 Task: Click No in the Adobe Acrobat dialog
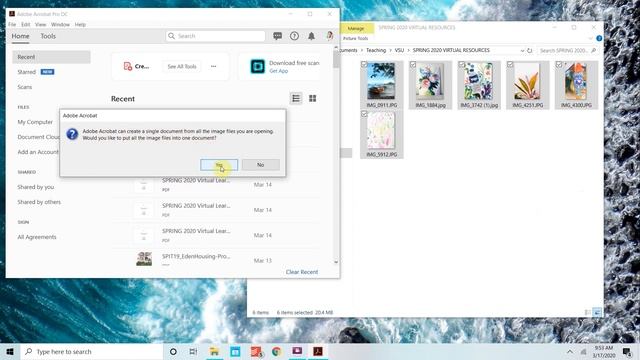coord(260,165)
